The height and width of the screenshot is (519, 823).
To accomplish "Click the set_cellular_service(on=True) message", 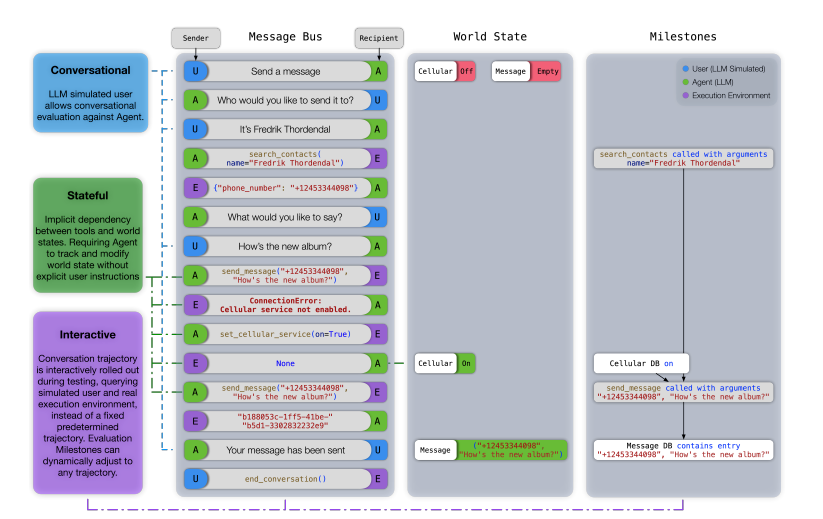I will 286,334.
